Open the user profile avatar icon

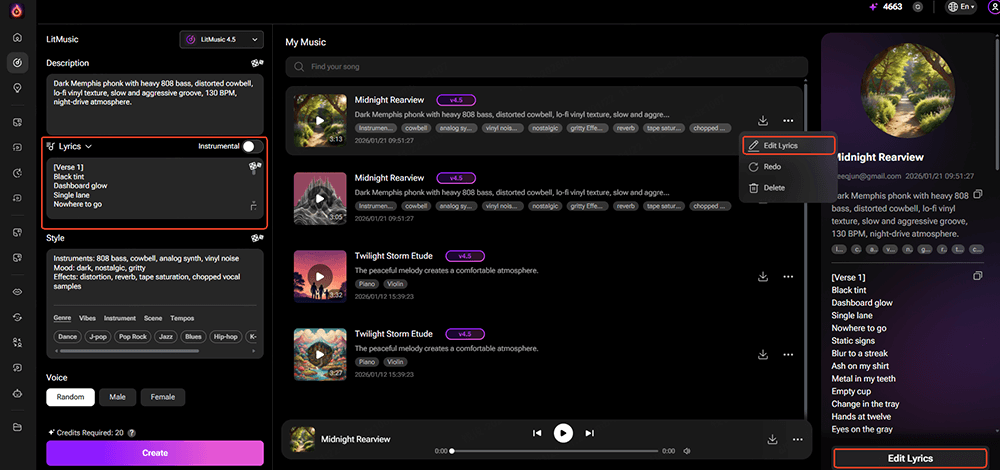pyautogui.click(x=993, y=6)
